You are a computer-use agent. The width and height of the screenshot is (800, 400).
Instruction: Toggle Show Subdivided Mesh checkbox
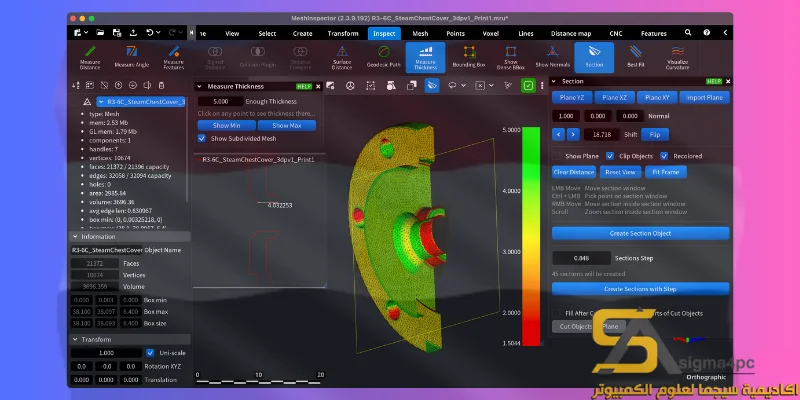click(x=202, y=138)
